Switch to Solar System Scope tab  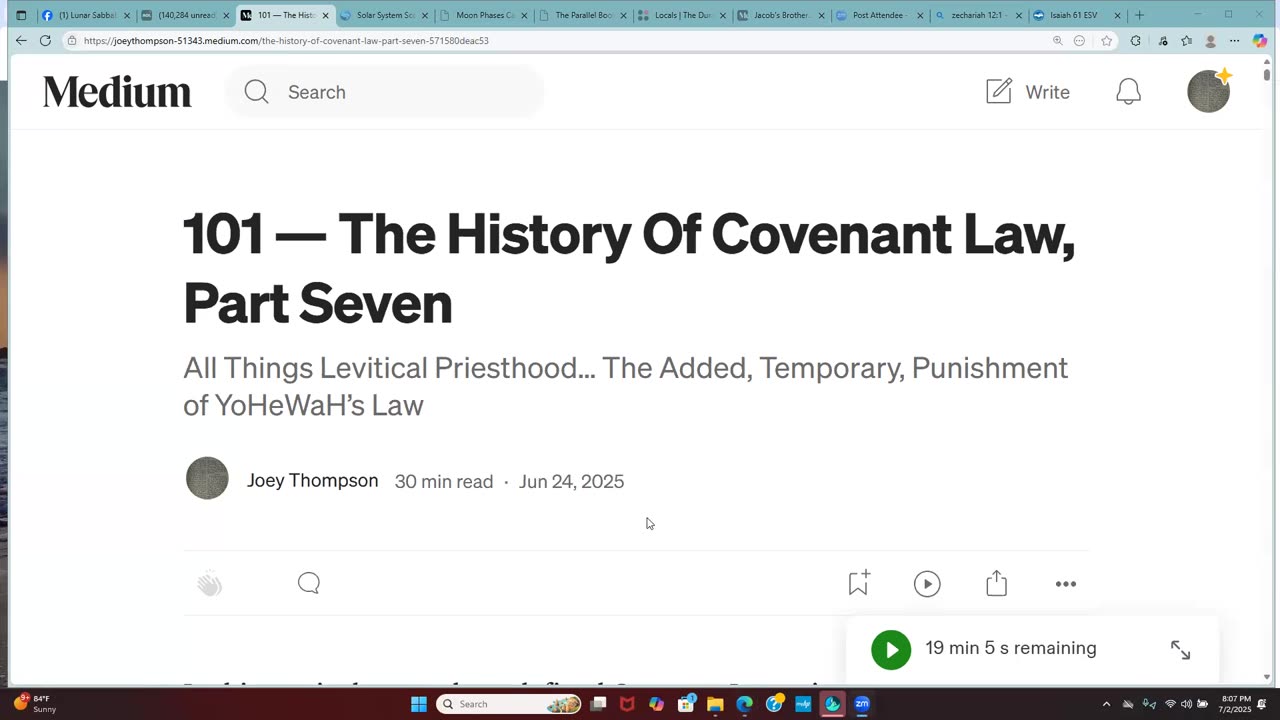(385, 15)
